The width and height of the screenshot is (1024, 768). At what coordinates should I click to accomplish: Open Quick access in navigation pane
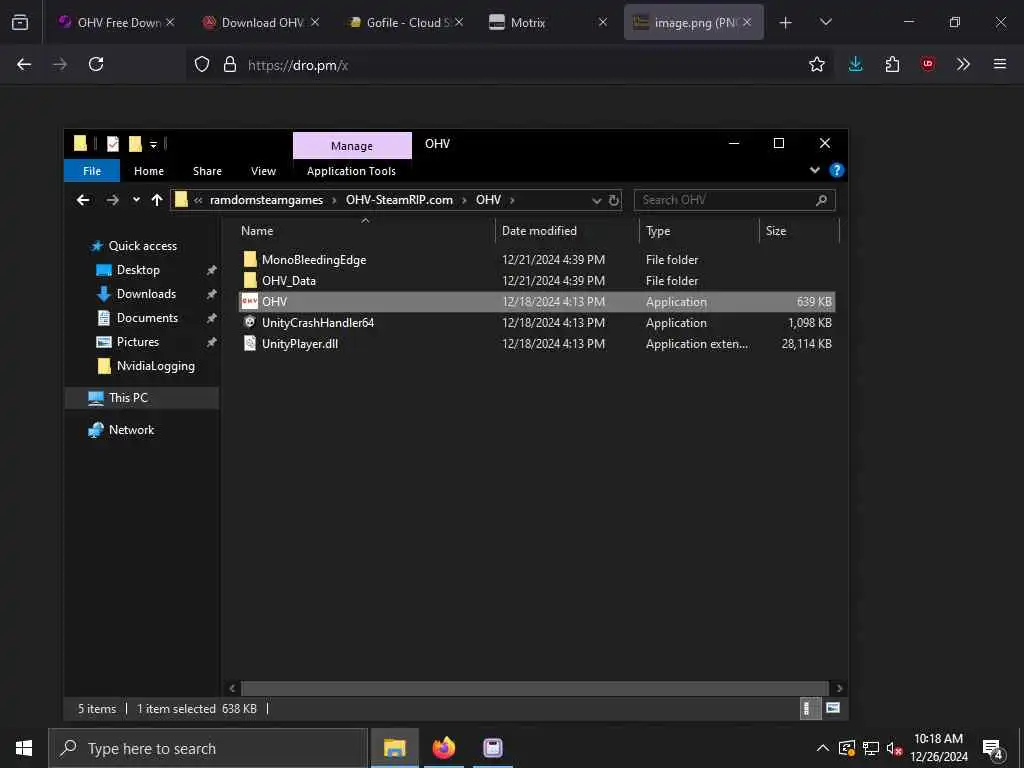pos(142,246)
